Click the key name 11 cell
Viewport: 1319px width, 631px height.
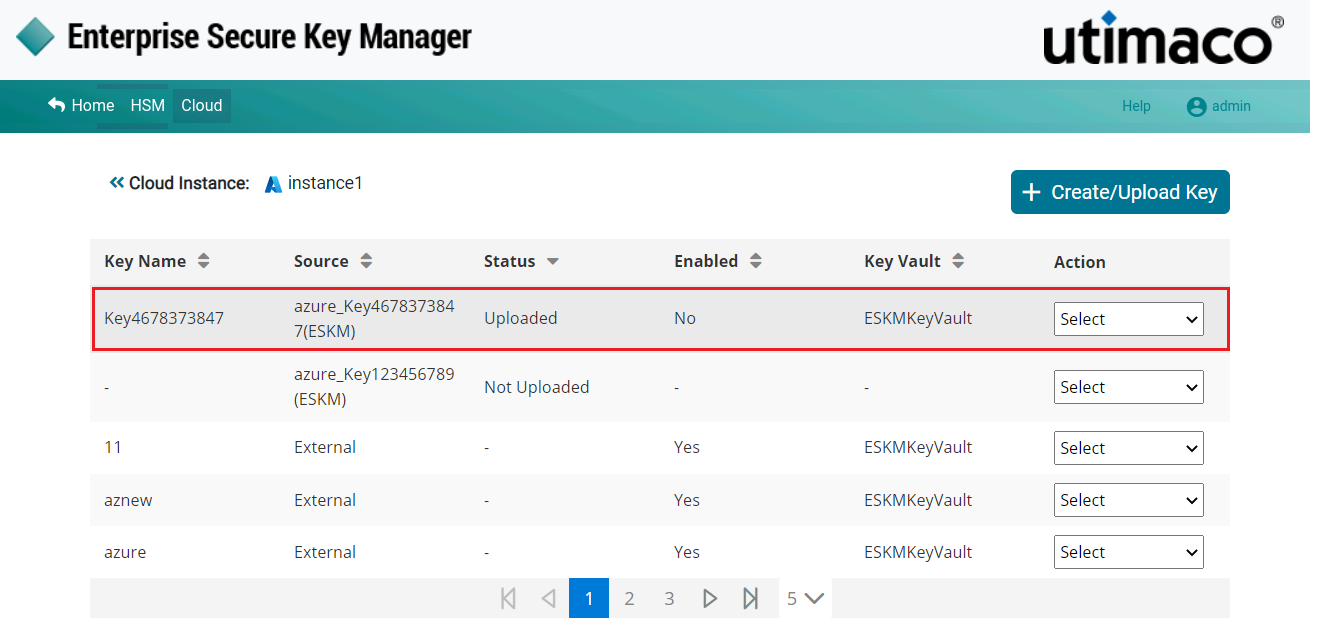[113, 447]
